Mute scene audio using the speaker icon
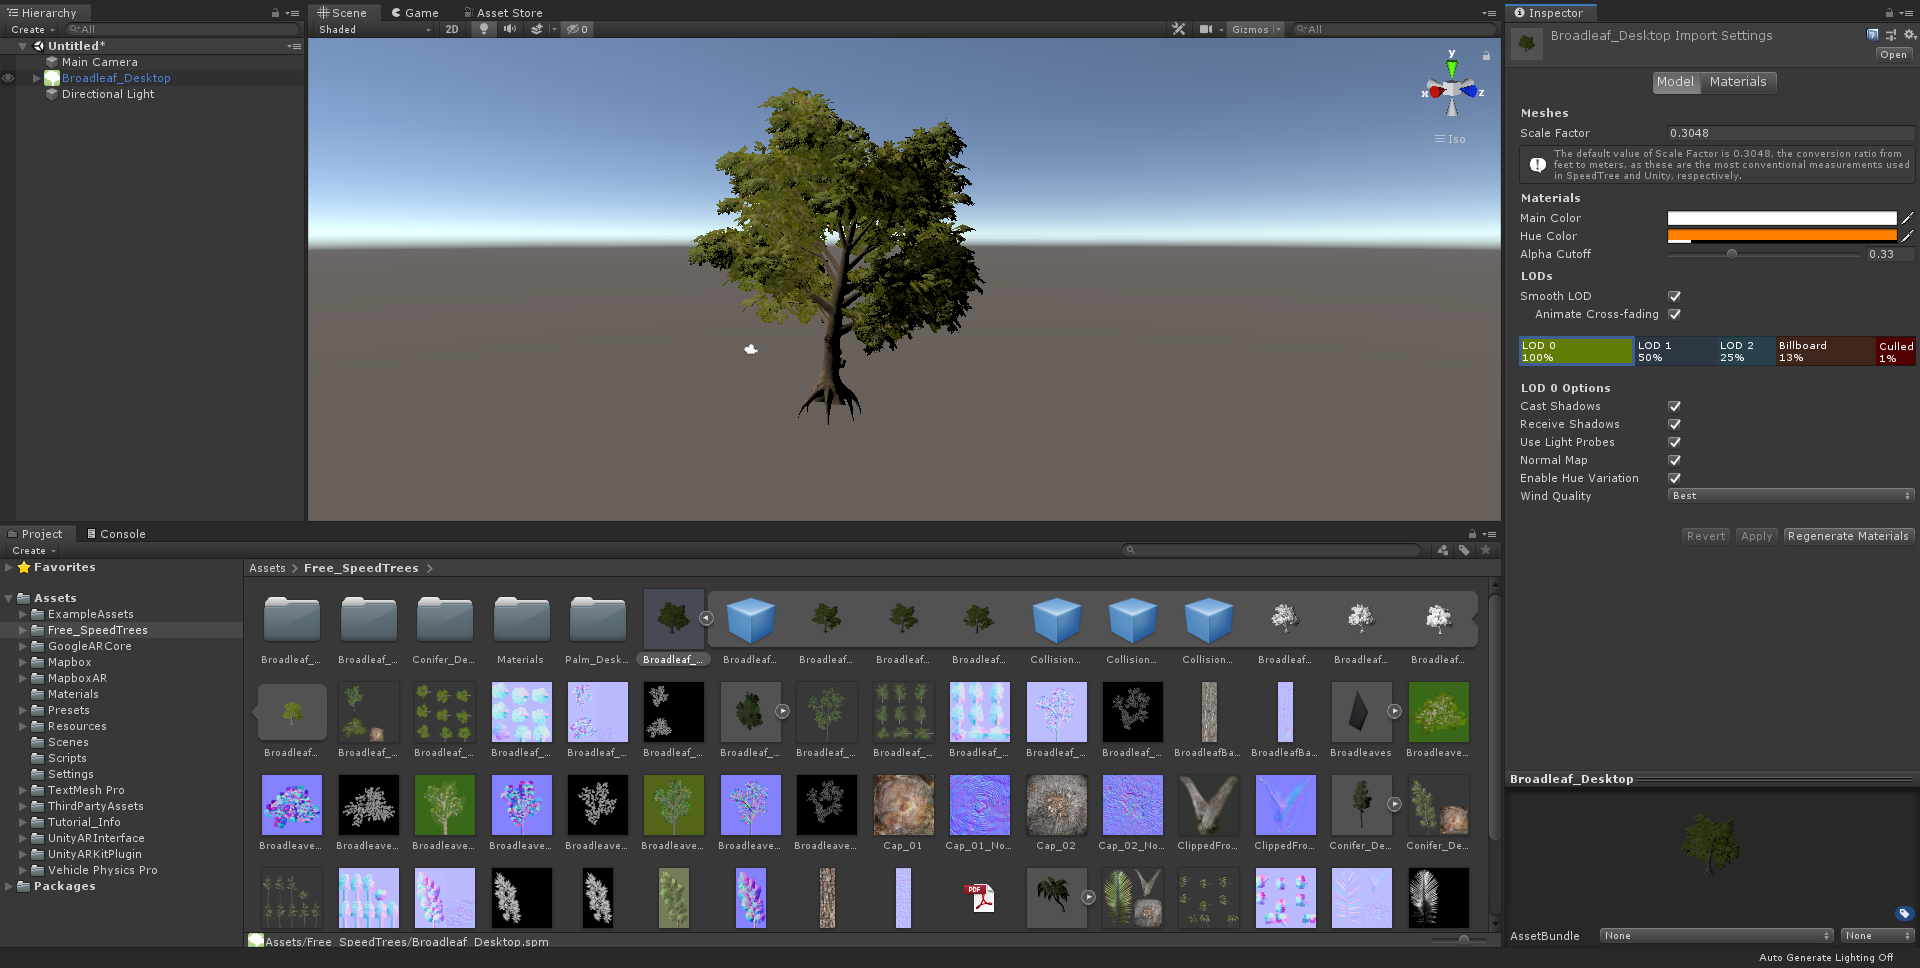 tap(510, 29)
